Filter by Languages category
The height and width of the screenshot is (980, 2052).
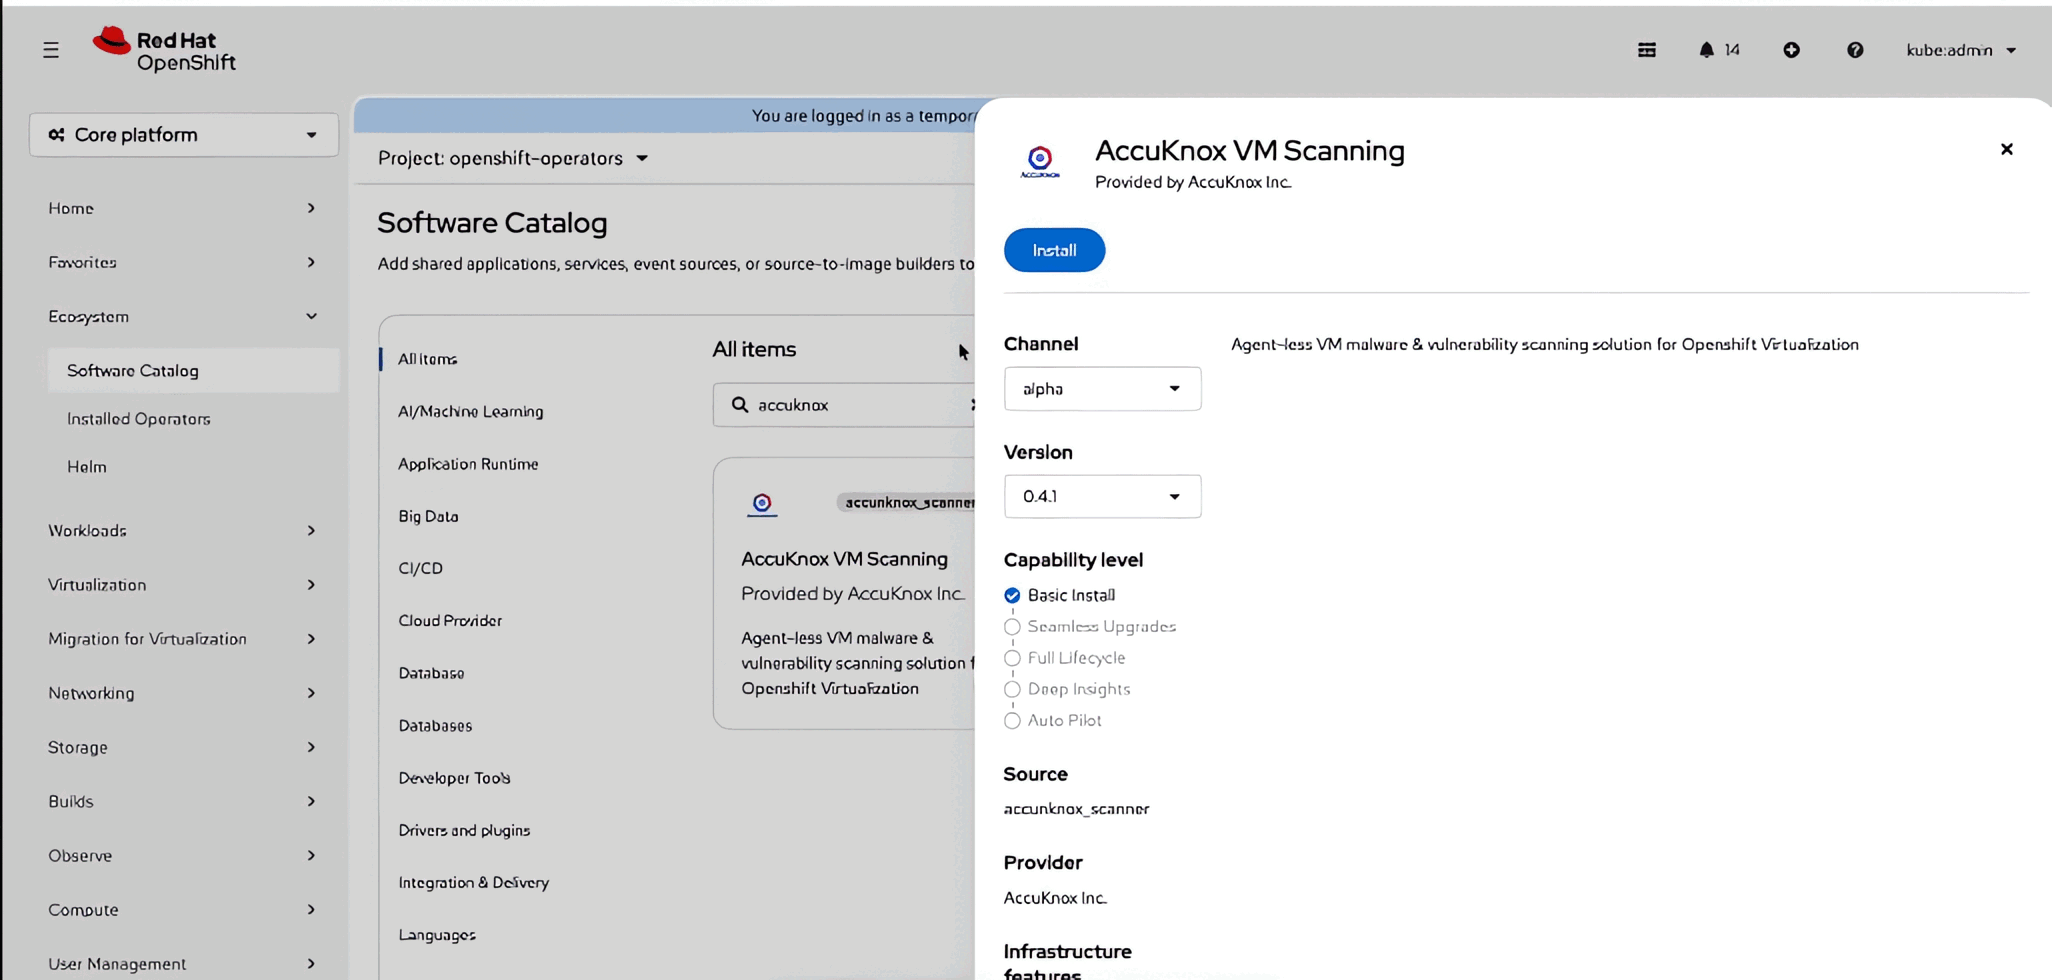click(437, 935)
